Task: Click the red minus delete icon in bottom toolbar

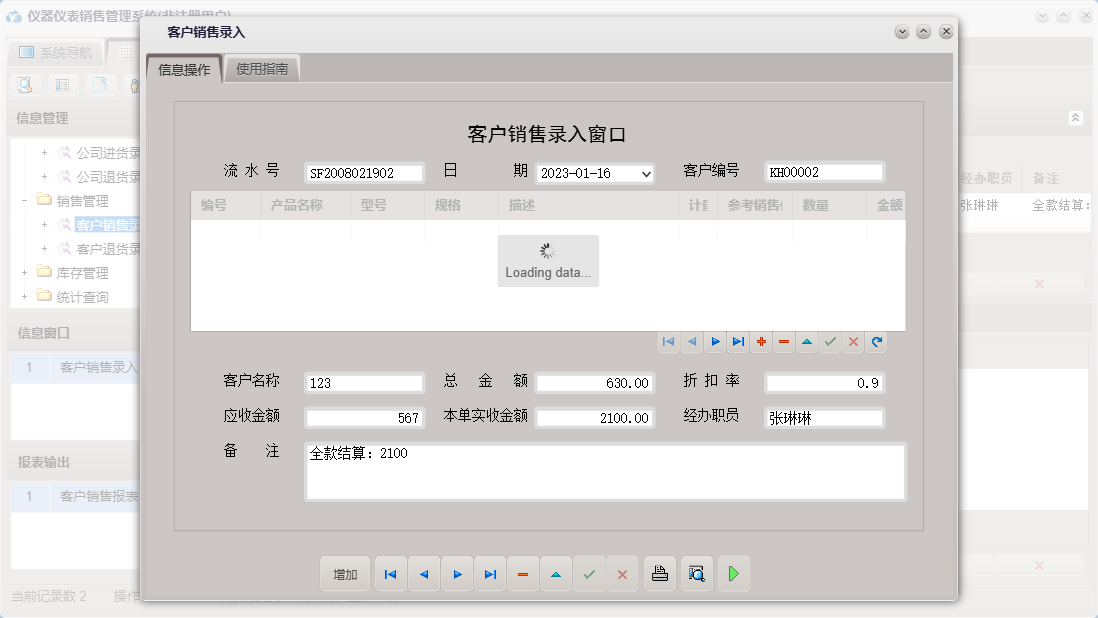Action: point(523,573)
